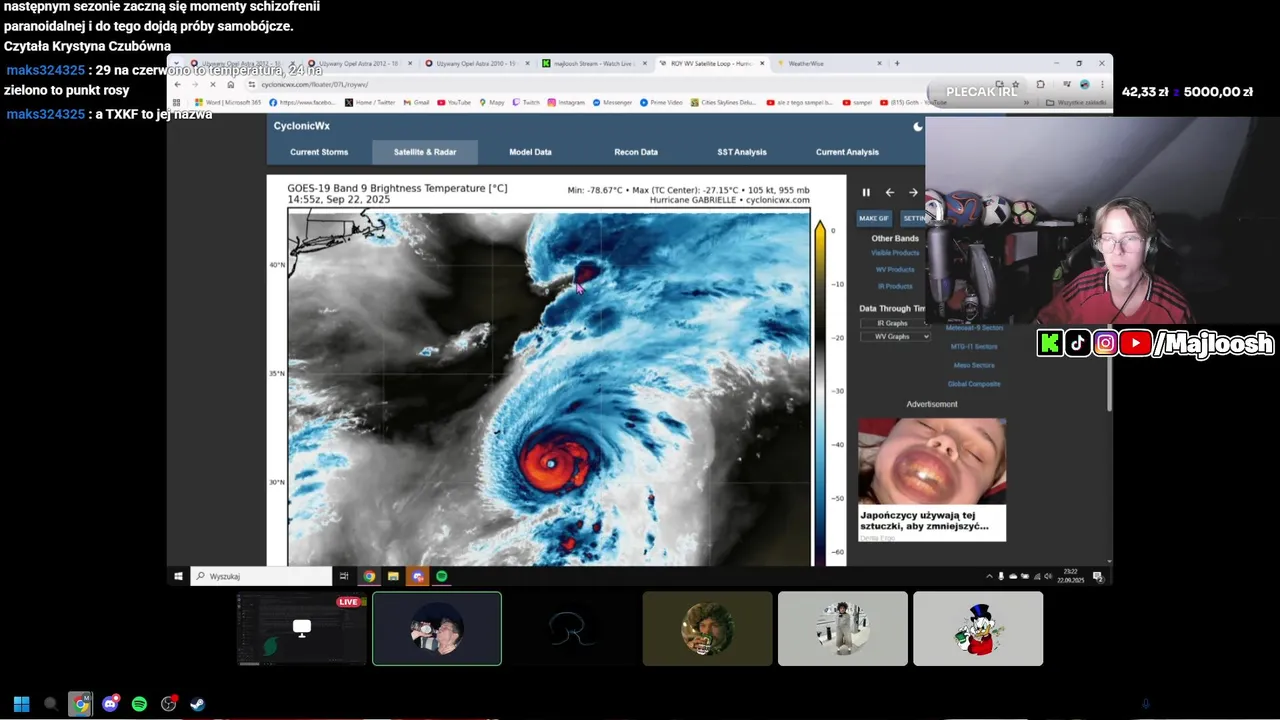The image size is (1280, 720).
Task: Open the browser three-dot menu
Action: click(1101, 85)
